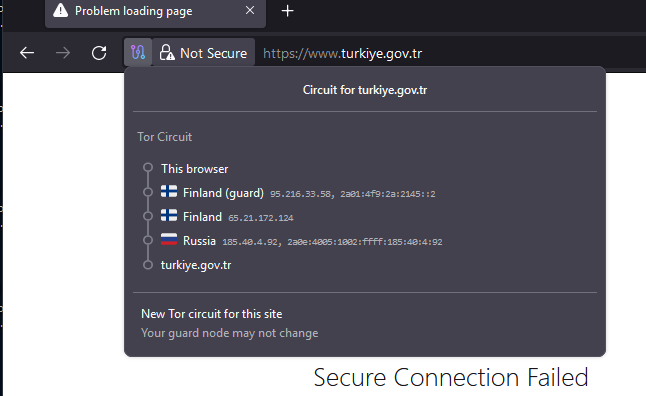Click the guard IP address 95.216.33.58
The image size is (646, 396).
[300, 194]
